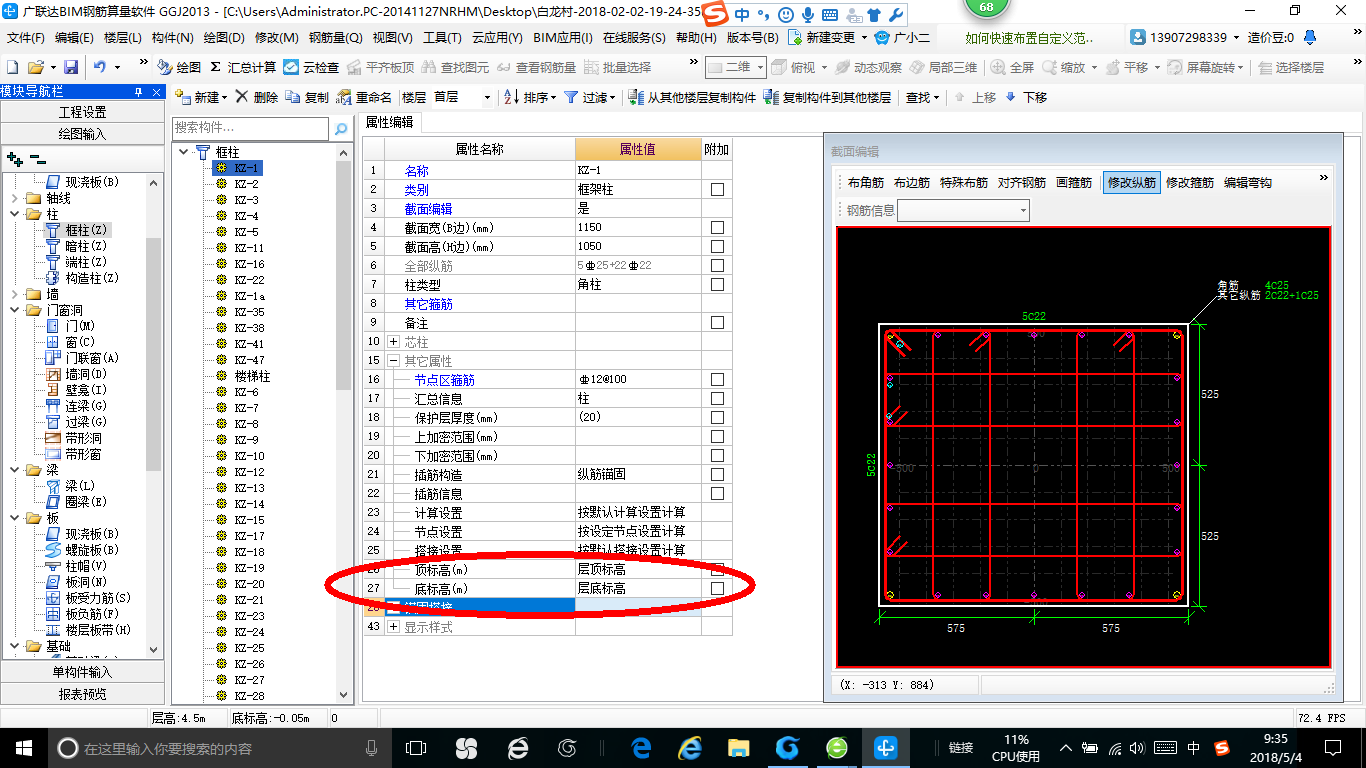The width and height of the screenshot is (1366, 768).
Task: Expand 轴线 folder in navigation tree
Action: click(x=13, y=198)
